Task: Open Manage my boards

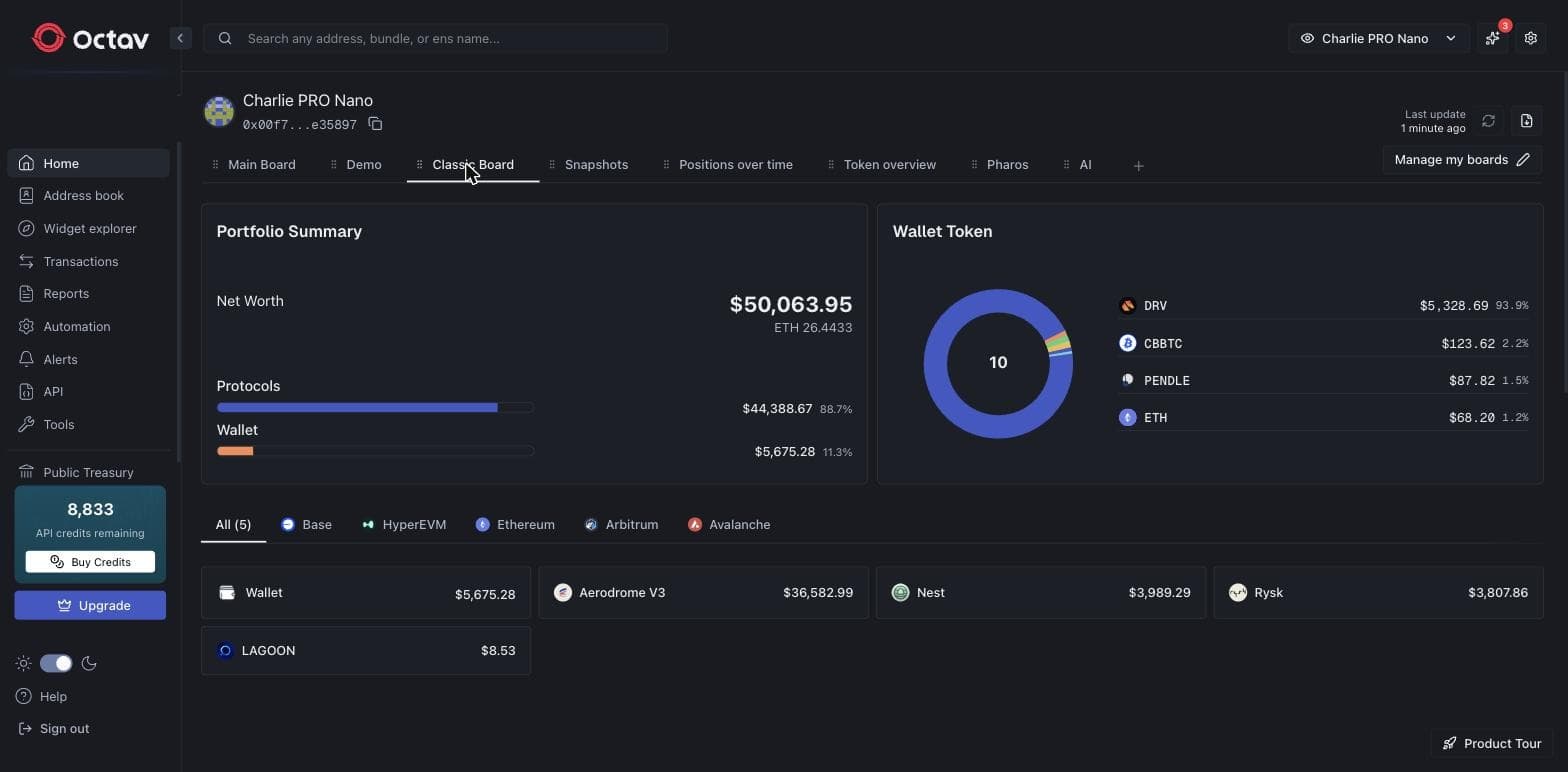Action: [x=1461, y=159]
